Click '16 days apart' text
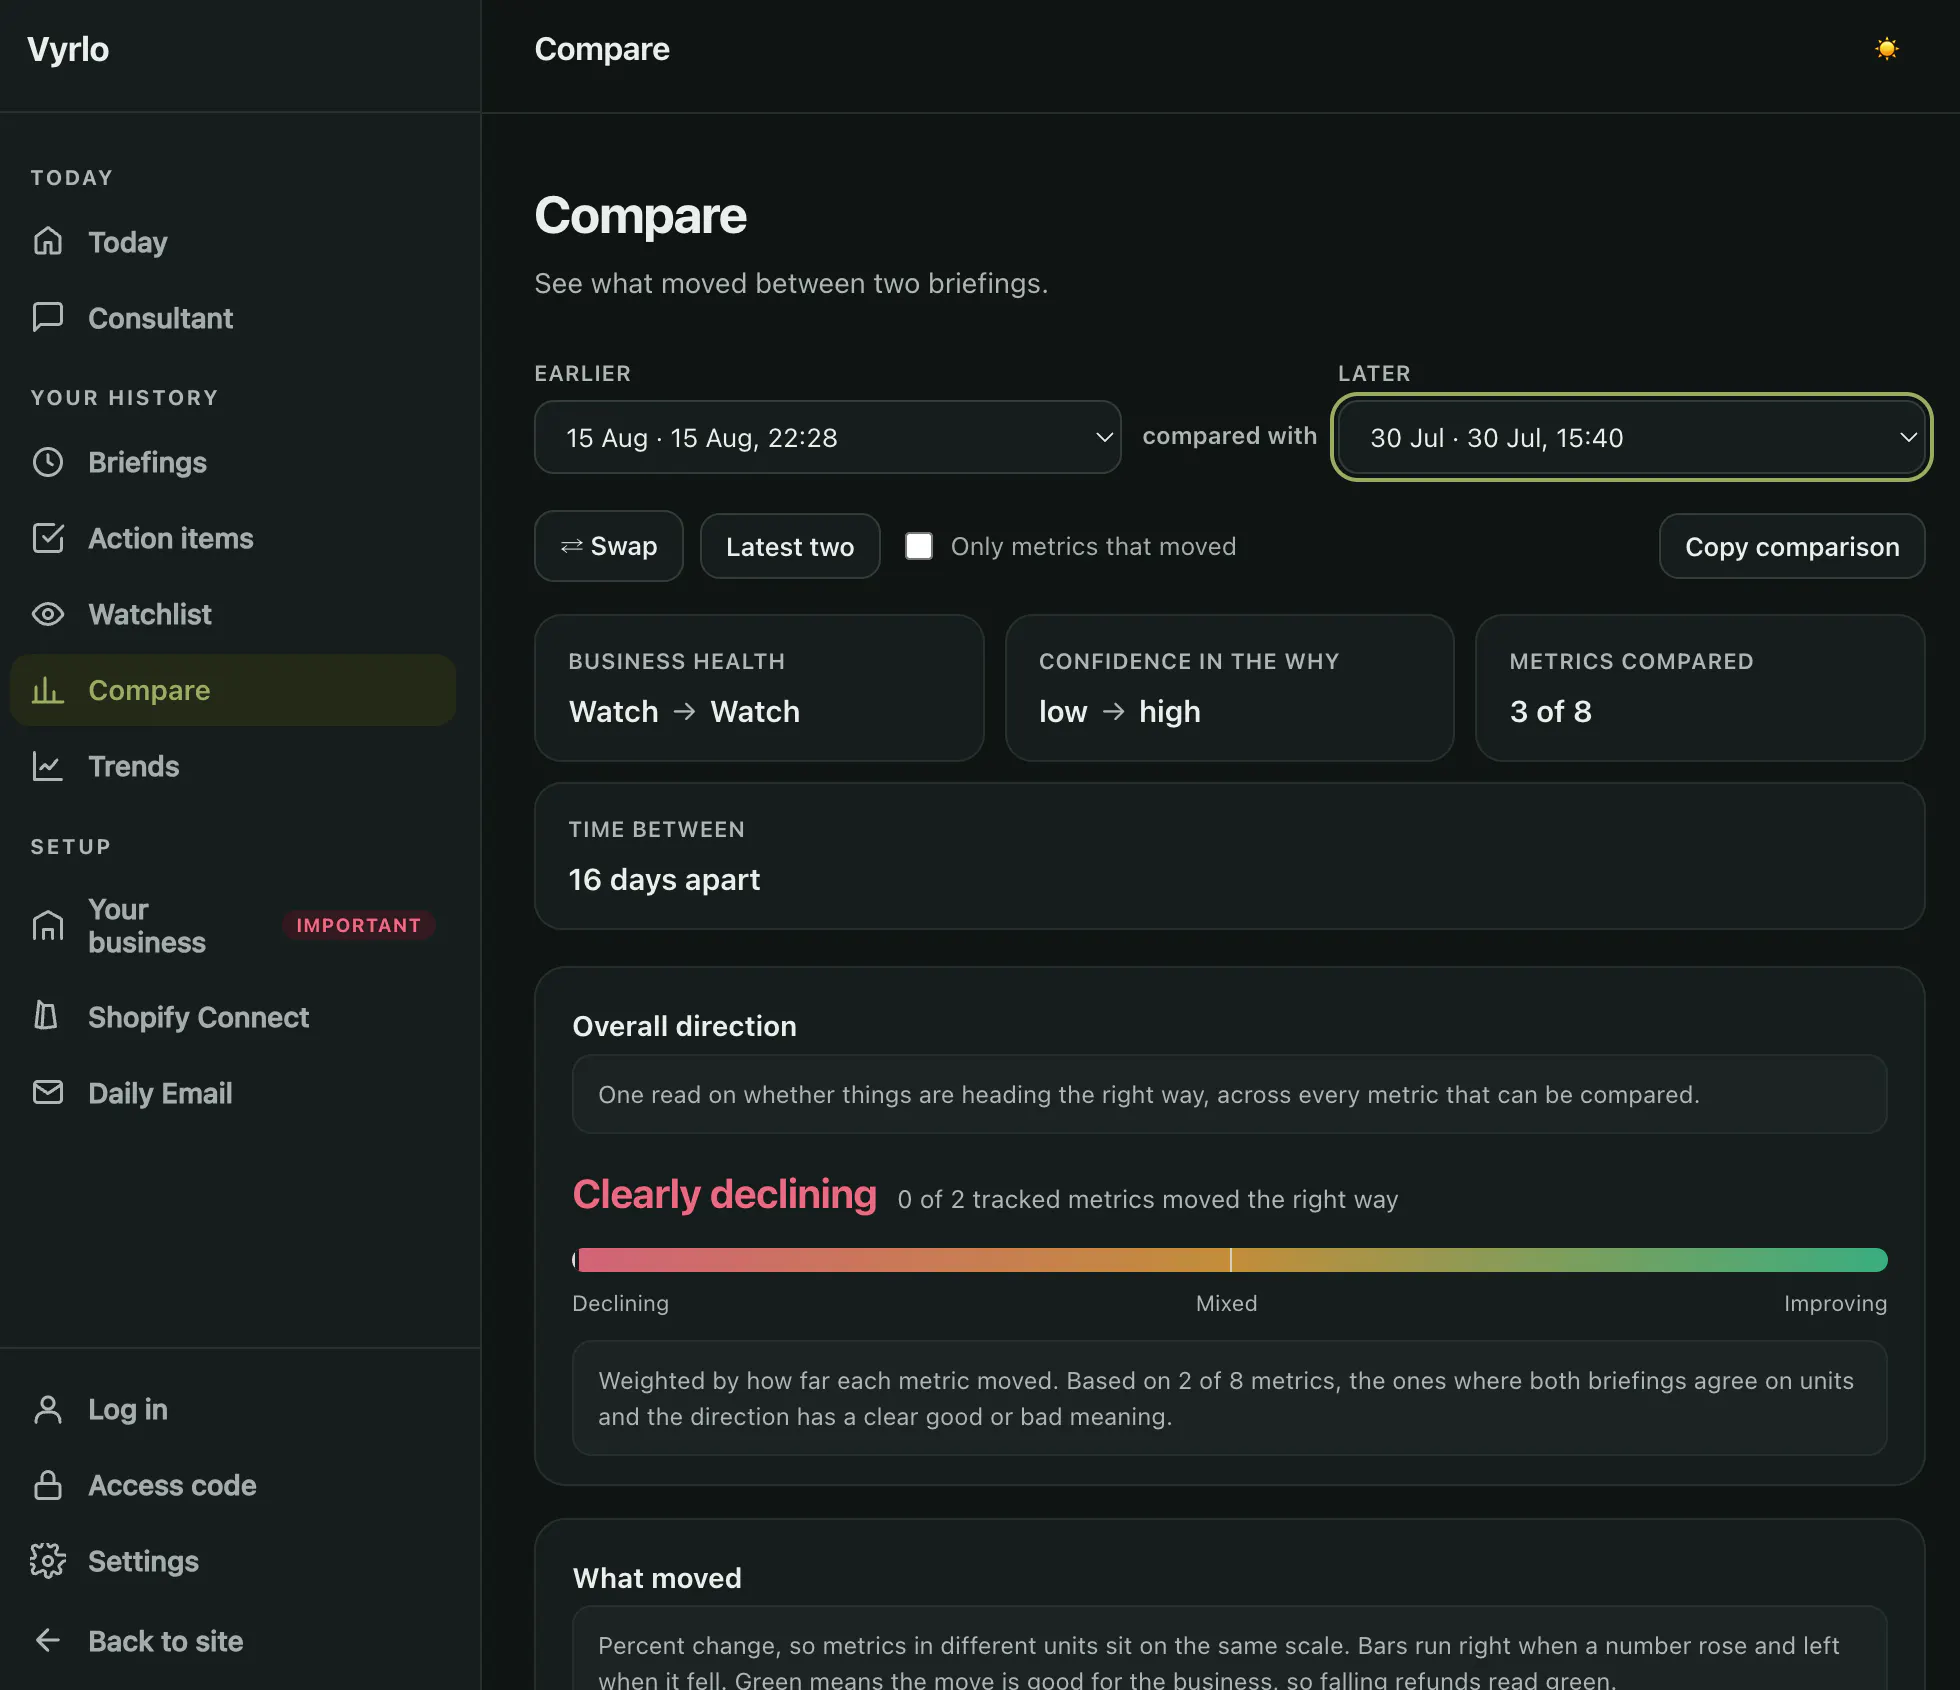Screen dimensions: 1960x1690 [664, 879]
